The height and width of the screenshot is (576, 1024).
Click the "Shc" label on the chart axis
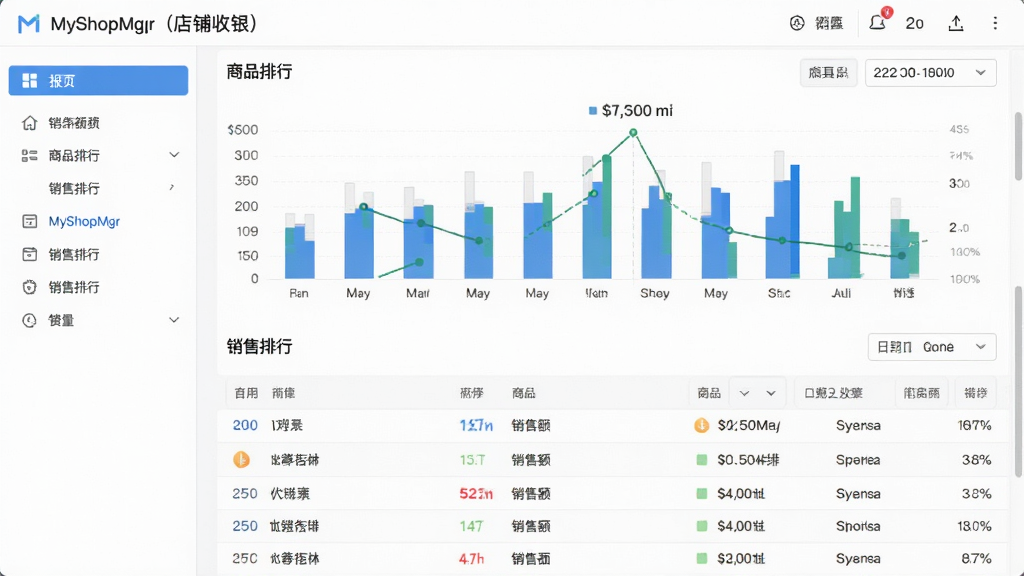[779, 293]
